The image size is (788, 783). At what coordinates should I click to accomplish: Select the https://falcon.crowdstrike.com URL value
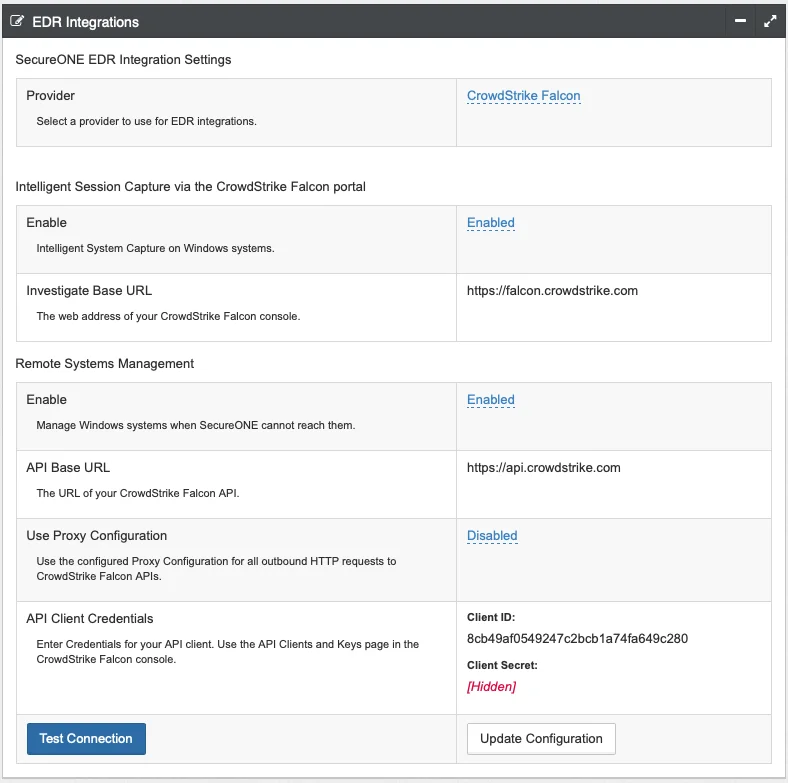[x=552, y=290]
